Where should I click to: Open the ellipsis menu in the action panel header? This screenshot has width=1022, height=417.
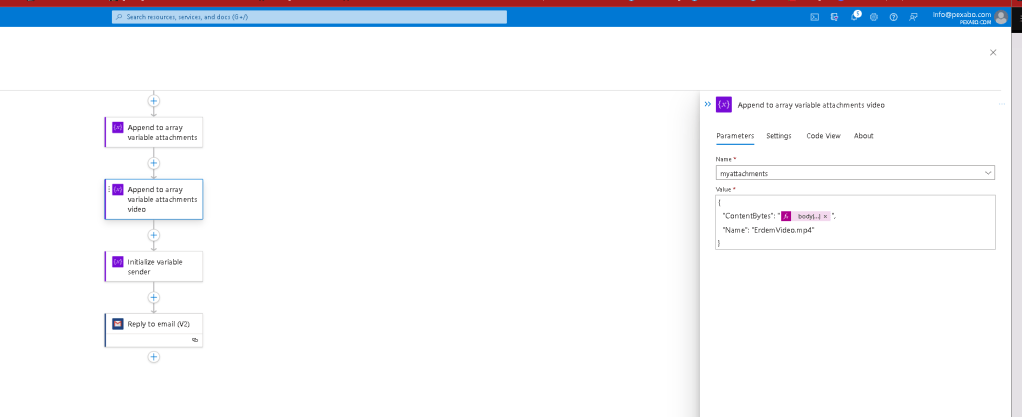pyautogui.click(x=1002, y=104)
